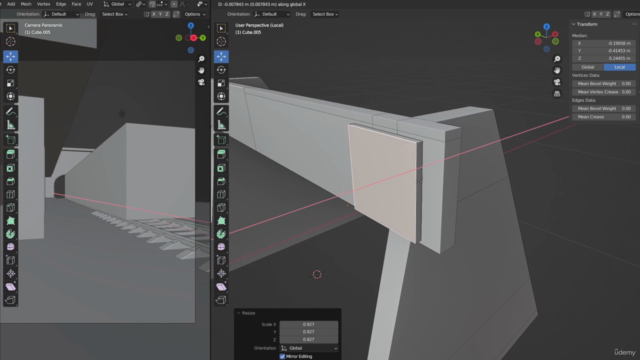This screenshot has height=360, width=640.
Task: Toggle X mirror in right viewport header
Action: 594,14
